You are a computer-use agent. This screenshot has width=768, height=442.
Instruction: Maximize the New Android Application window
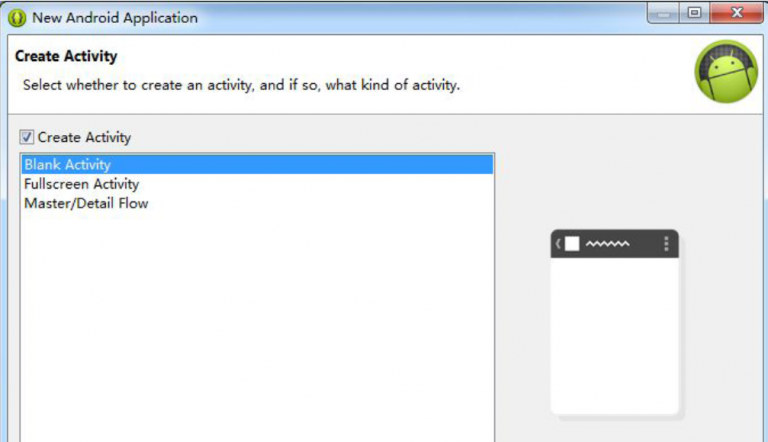694,13
